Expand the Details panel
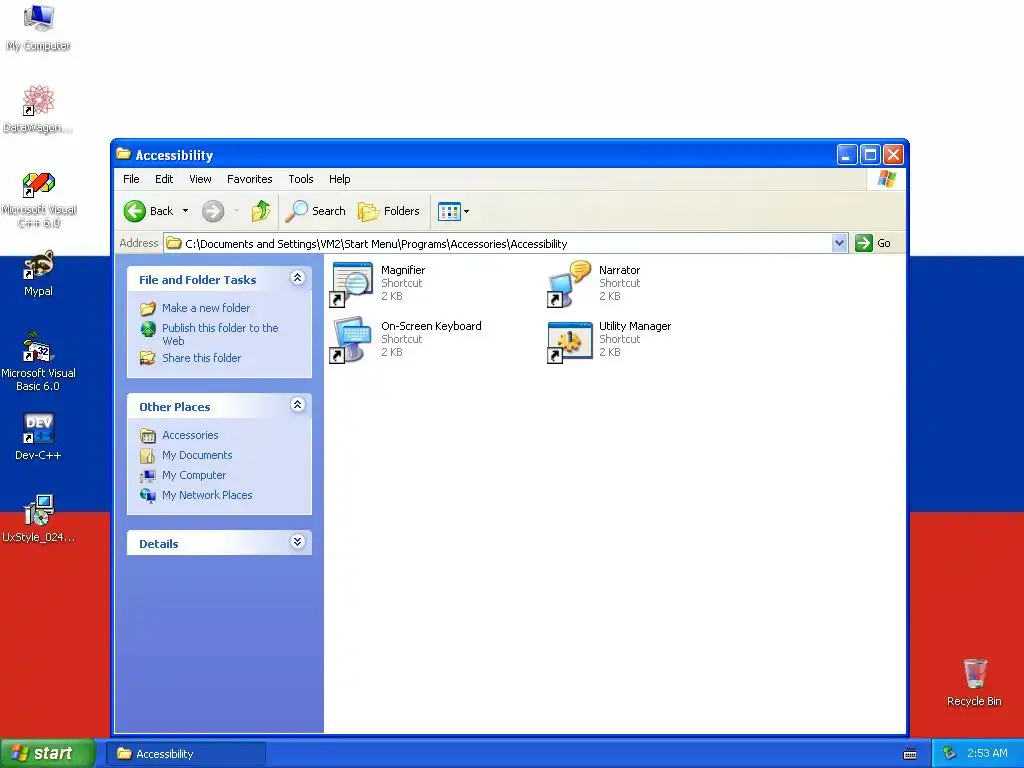Viewport: 1024px width, 768px height. click(x=297, y=542)
